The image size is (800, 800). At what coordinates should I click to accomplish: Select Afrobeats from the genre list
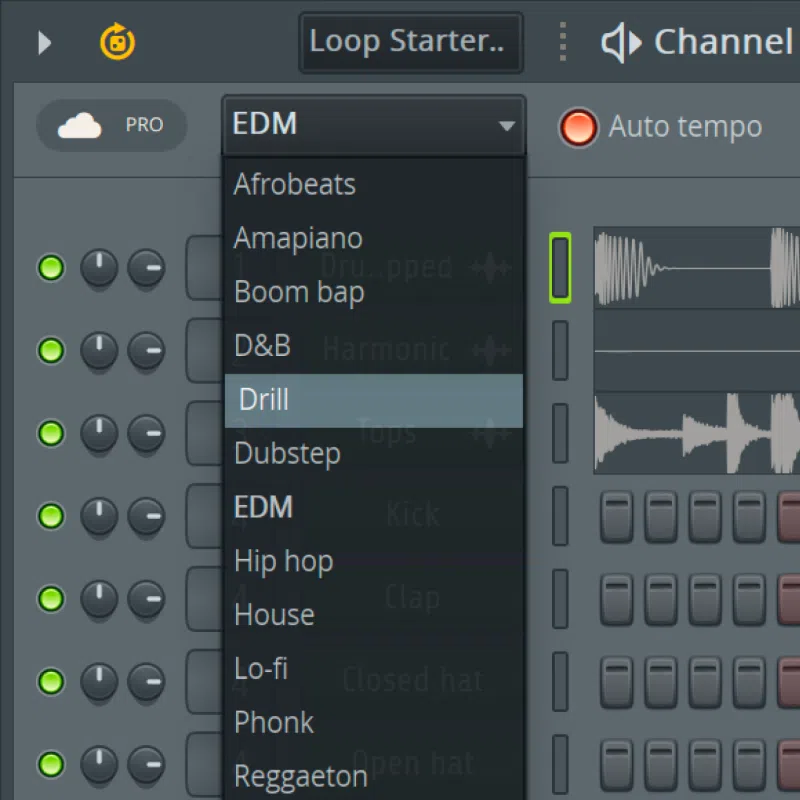pyautogui.click(x=373, y=184)
